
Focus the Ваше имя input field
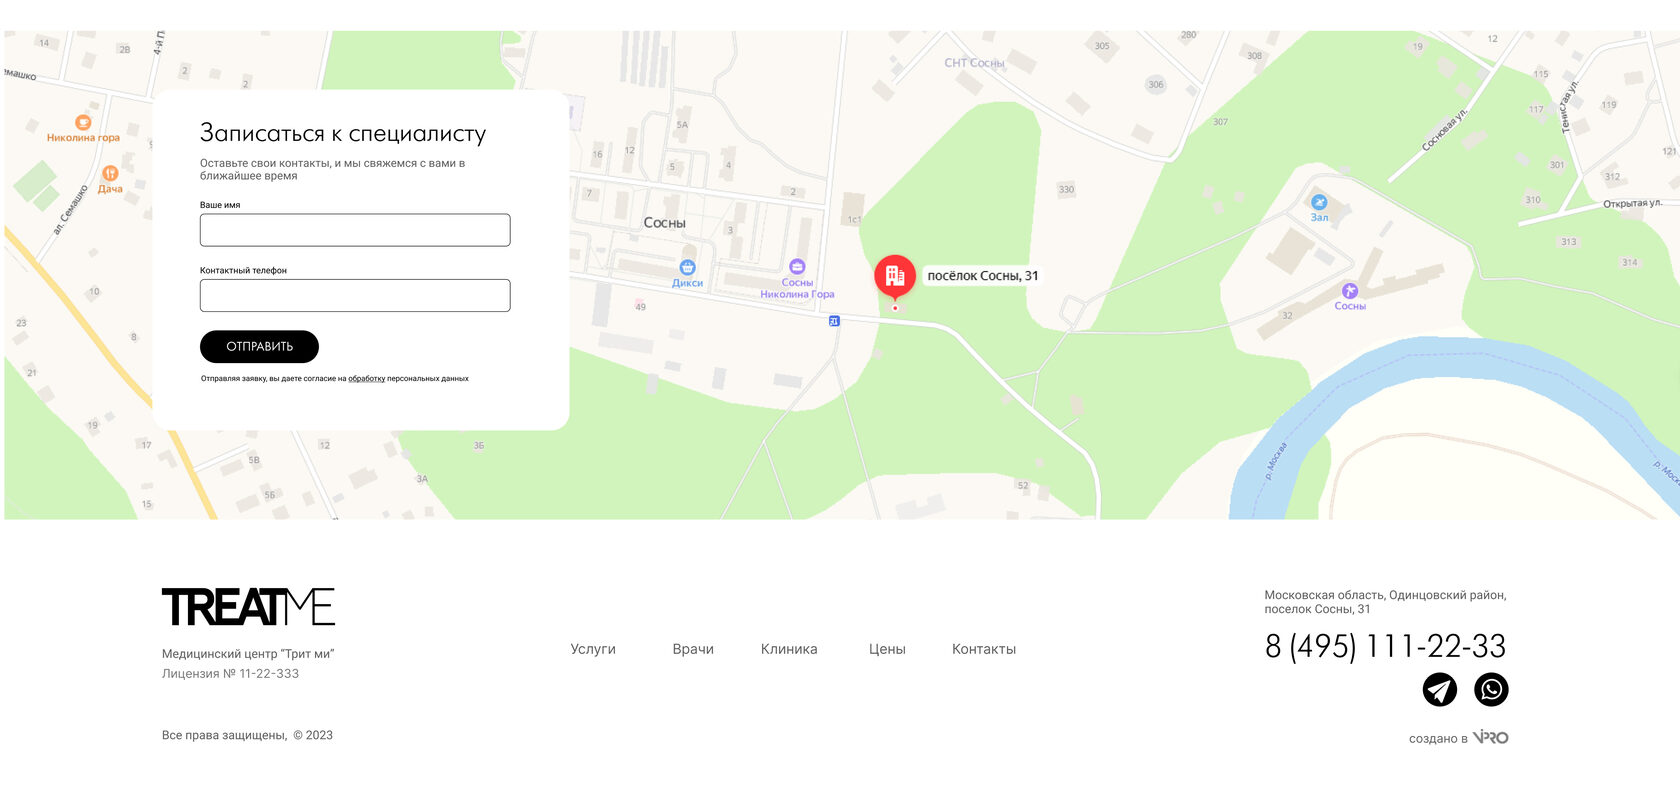355,230
